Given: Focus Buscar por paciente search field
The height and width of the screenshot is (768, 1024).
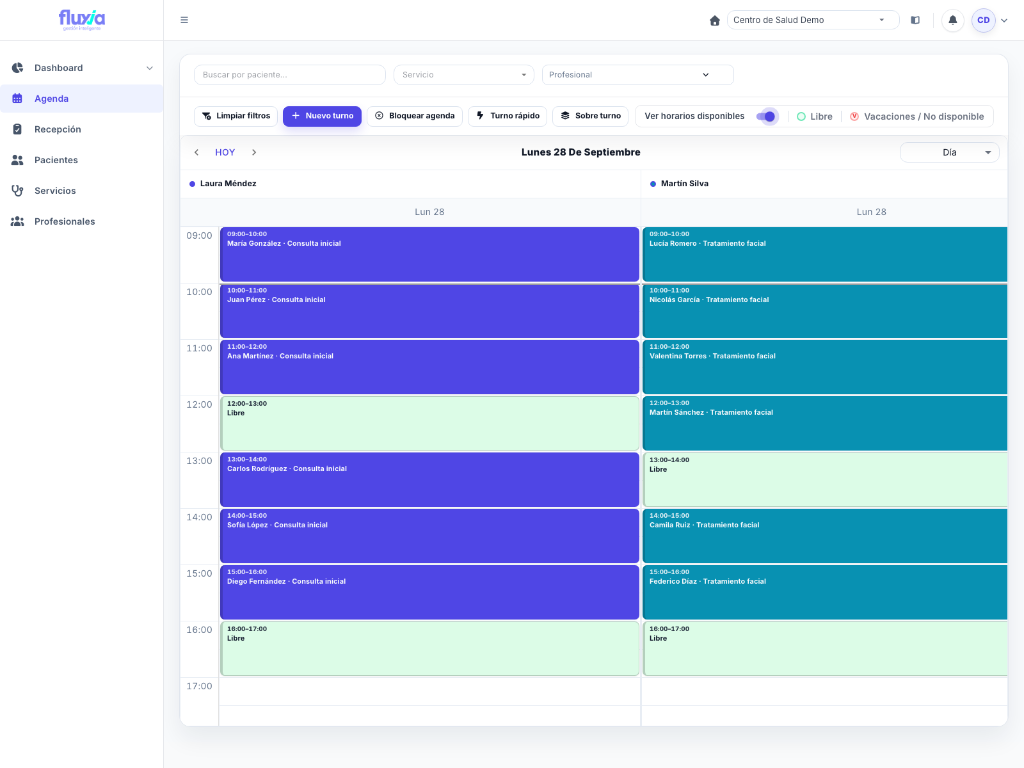Looking at the screenshot, I should click(x=289, y=75).
